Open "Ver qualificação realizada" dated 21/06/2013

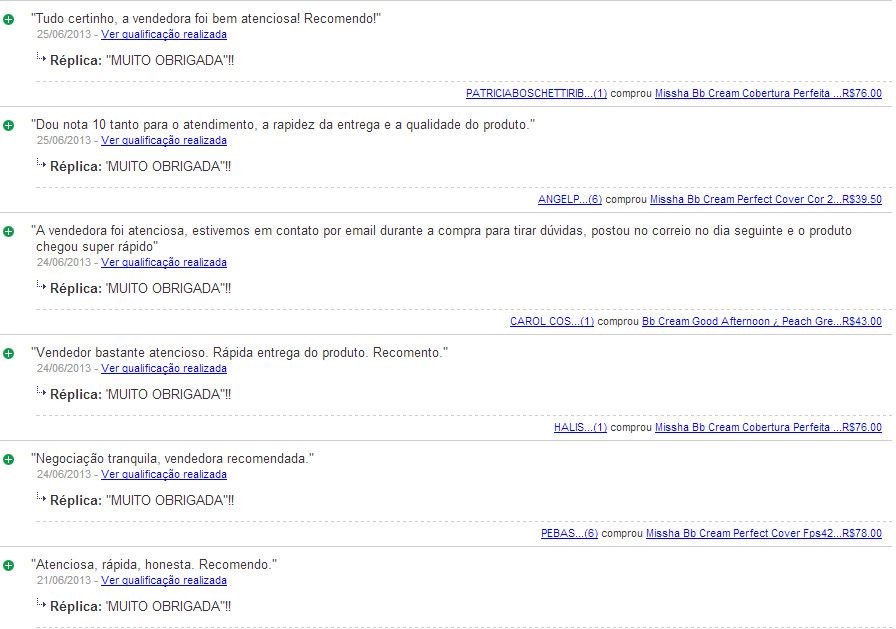point(164,580)
